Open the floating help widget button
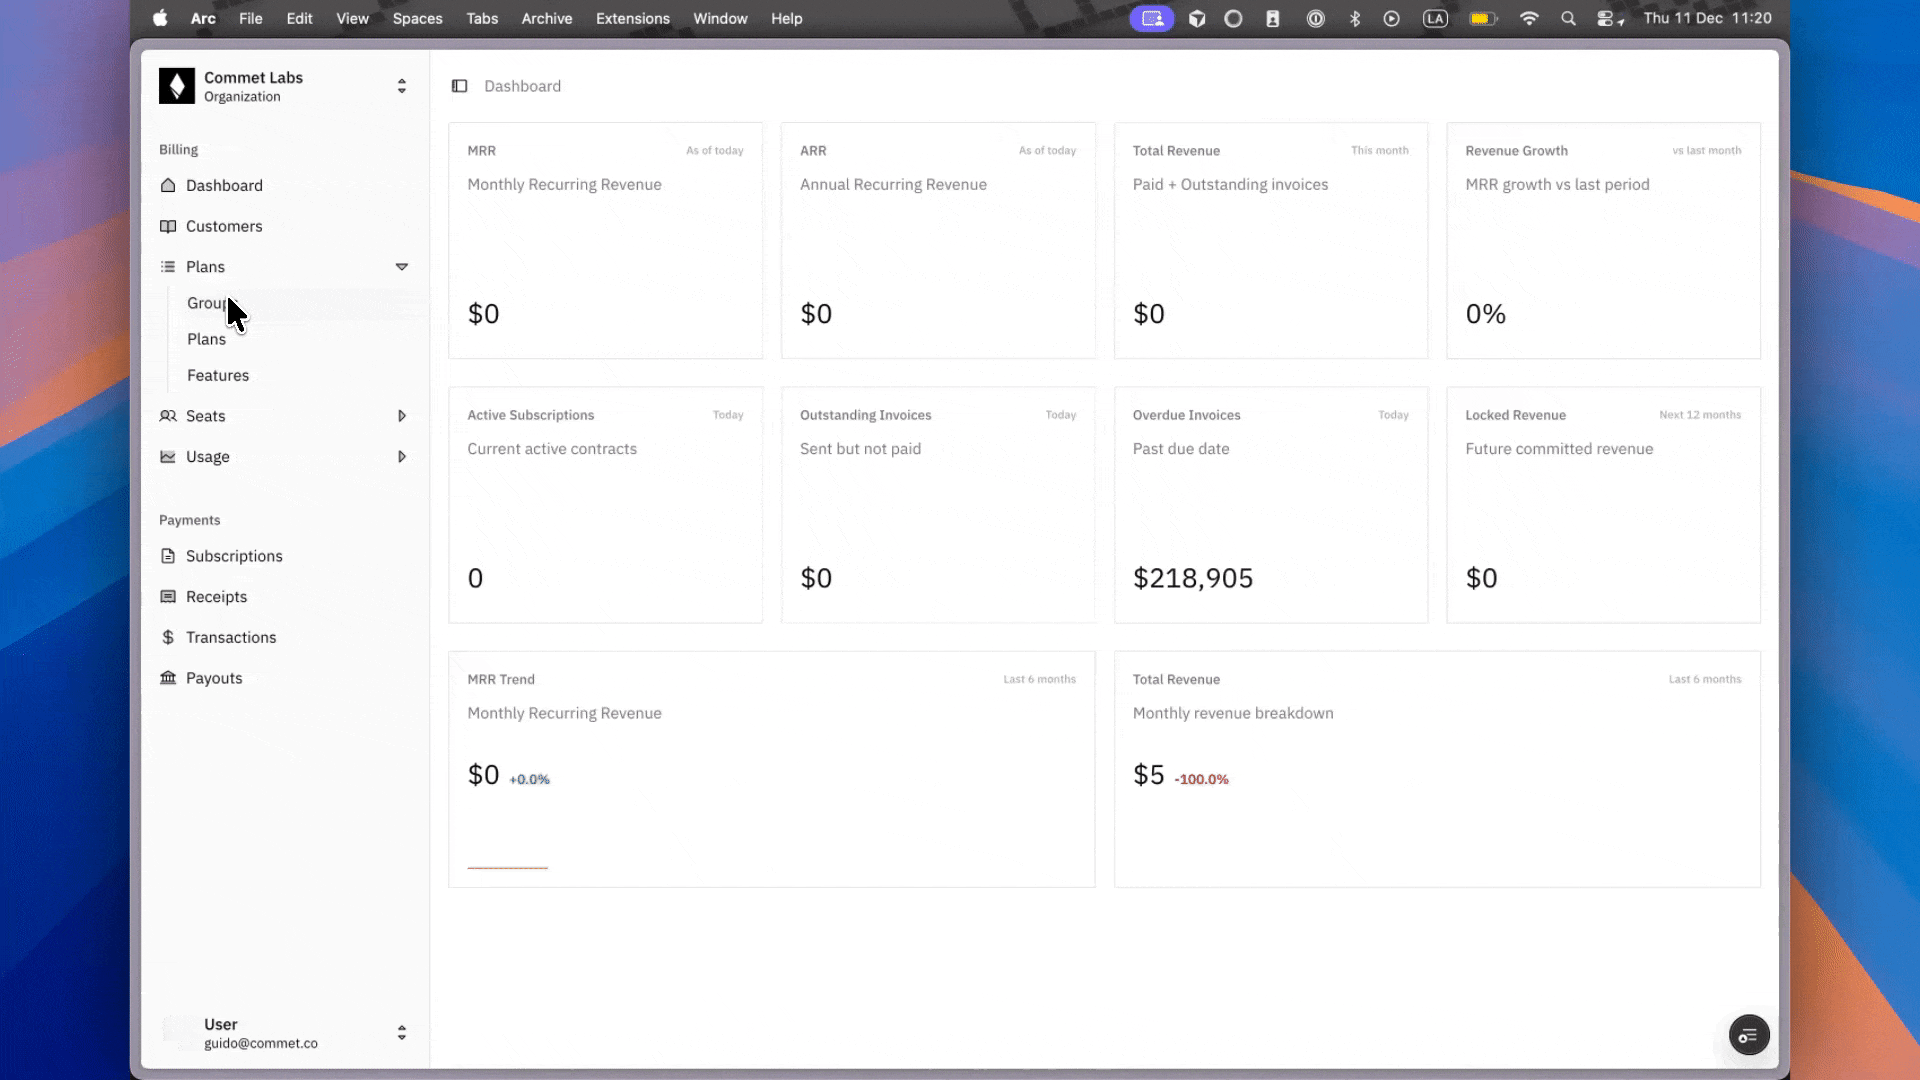Viewport: 1920px width, 1080px height. tap(1749, 1035)
